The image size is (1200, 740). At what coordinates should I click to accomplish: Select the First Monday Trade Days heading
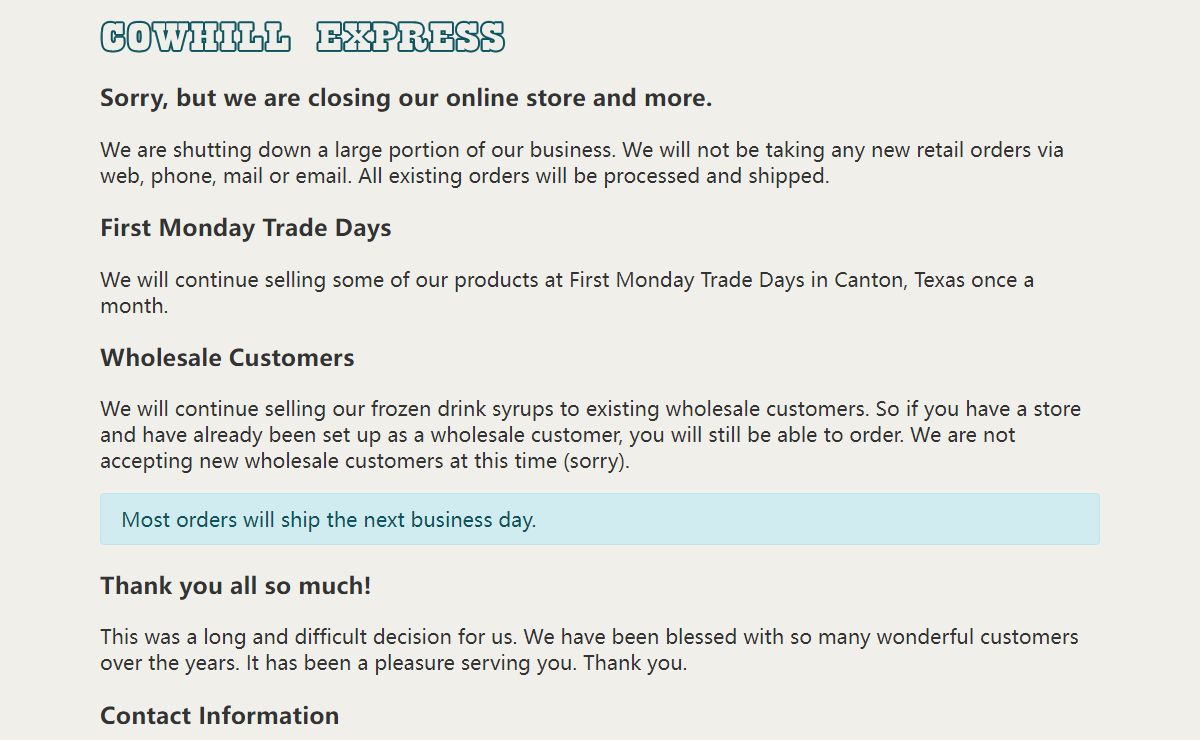(x=246, y=228)
